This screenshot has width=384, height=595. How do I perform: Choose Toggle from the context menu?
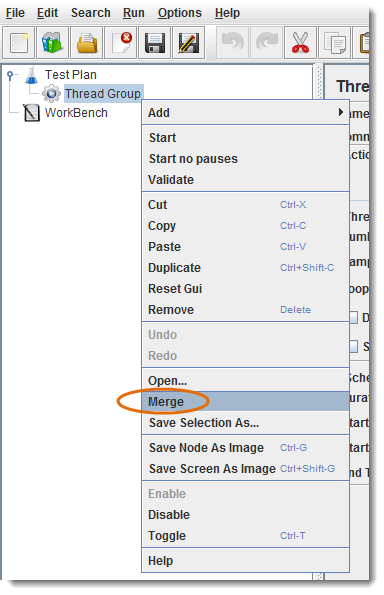[x=246, y=536]
